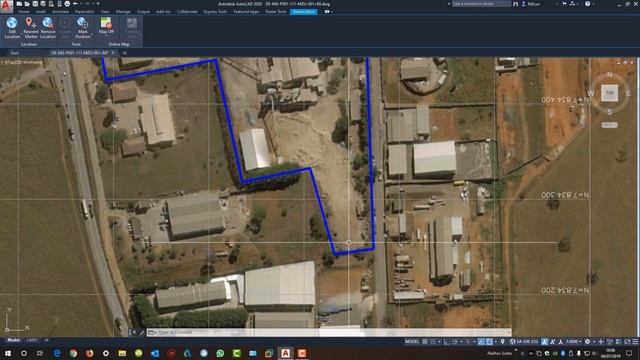Open WhatsApp from the taskbar
Screen dimensions: 640x360
click(x=220, y=353)
